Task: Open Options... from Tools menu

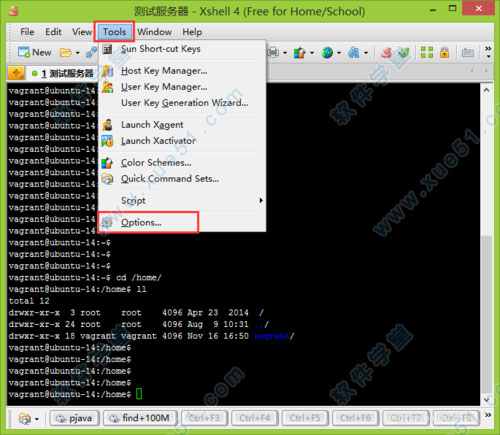Action: [182, 222]
